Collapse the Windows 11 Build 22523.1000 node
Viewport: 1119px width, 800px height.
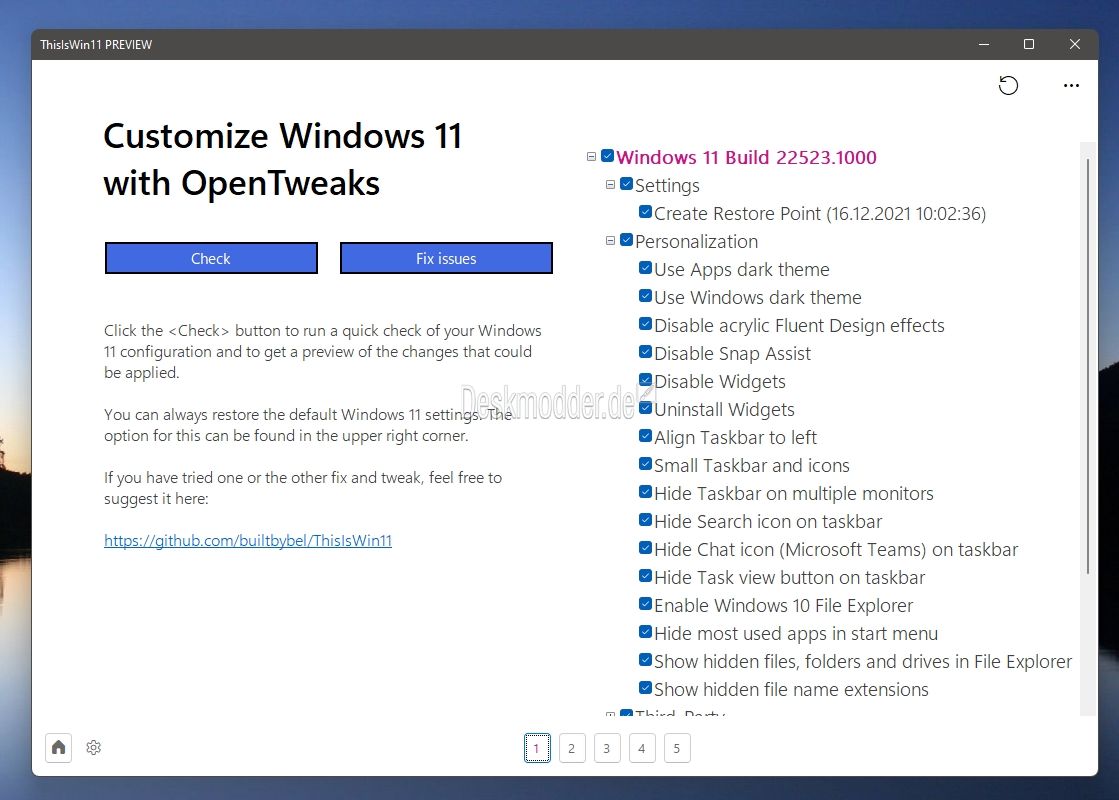[x=591, y=156]
